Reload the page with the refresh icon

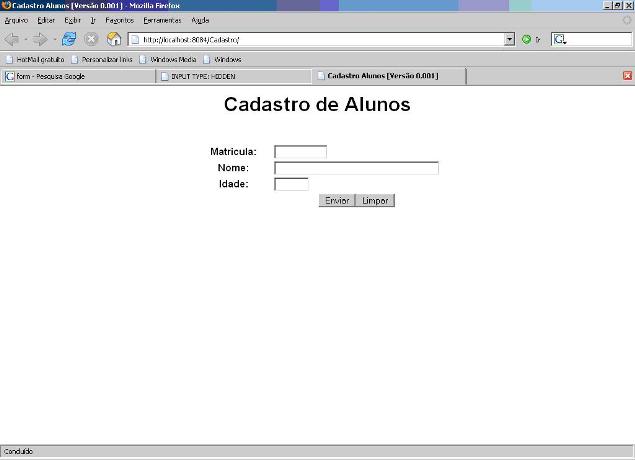point(69,39)
